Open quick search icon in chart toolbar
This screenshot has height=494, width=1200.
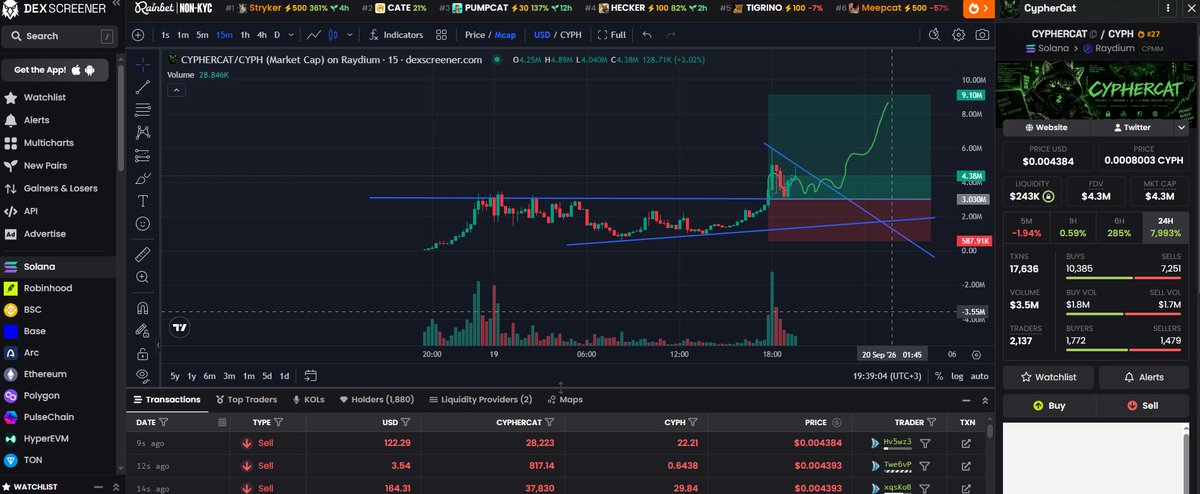pos(934,35)
